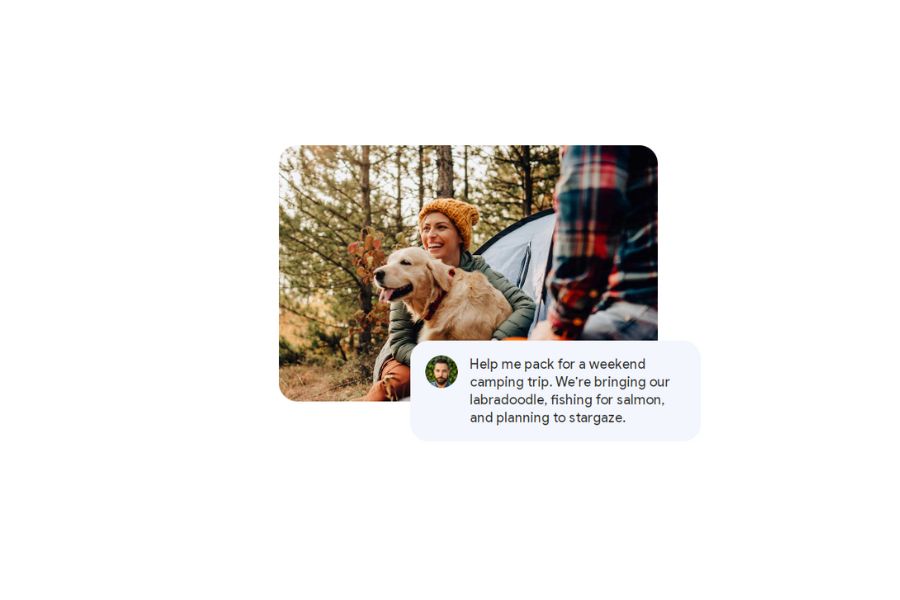
Task: Click the text "Help me pack for a weekend"
Action: (557, 364)
